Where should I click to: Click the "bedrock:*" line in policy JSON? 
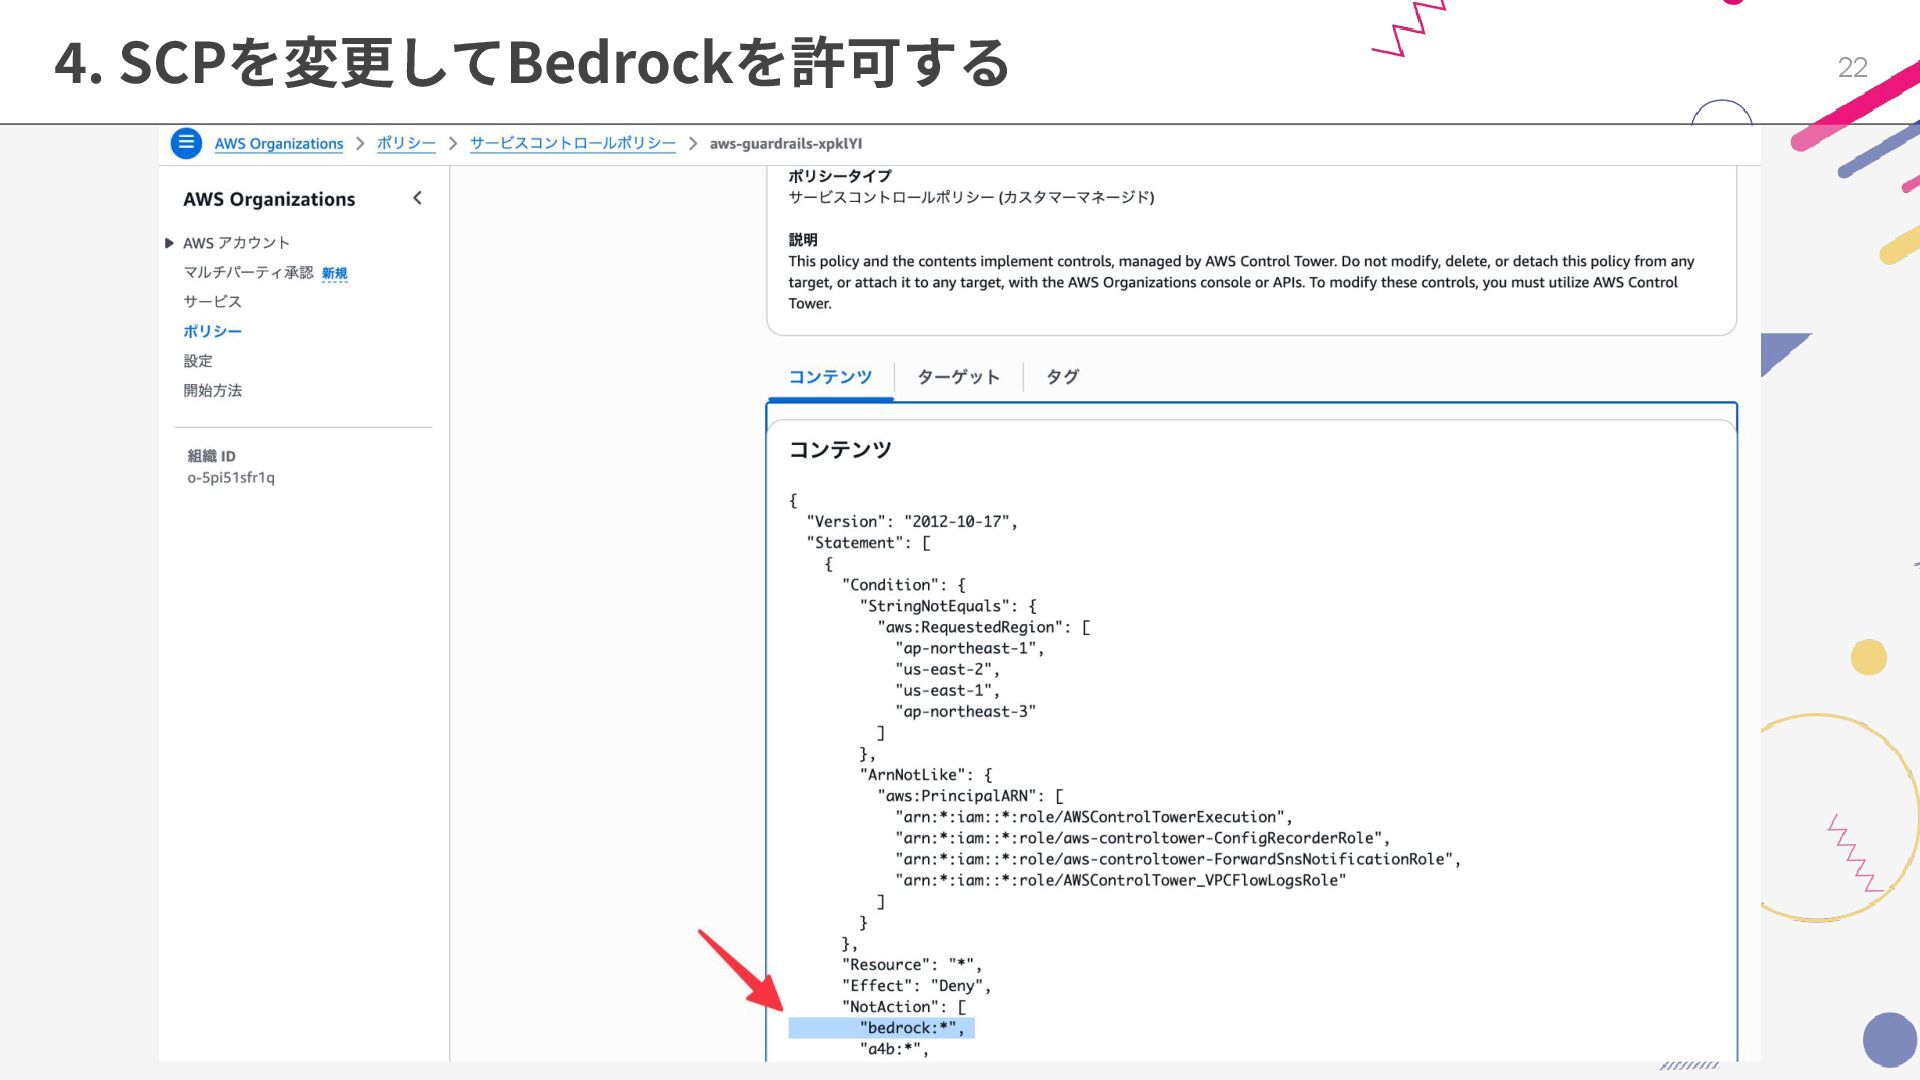pyautogui.click(x=912, y=1028)
